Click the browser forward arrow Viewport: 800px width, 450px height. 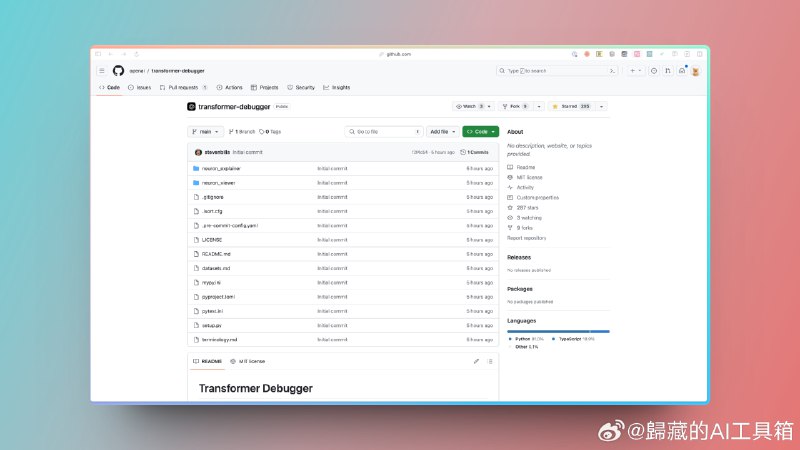coord(123,54)
